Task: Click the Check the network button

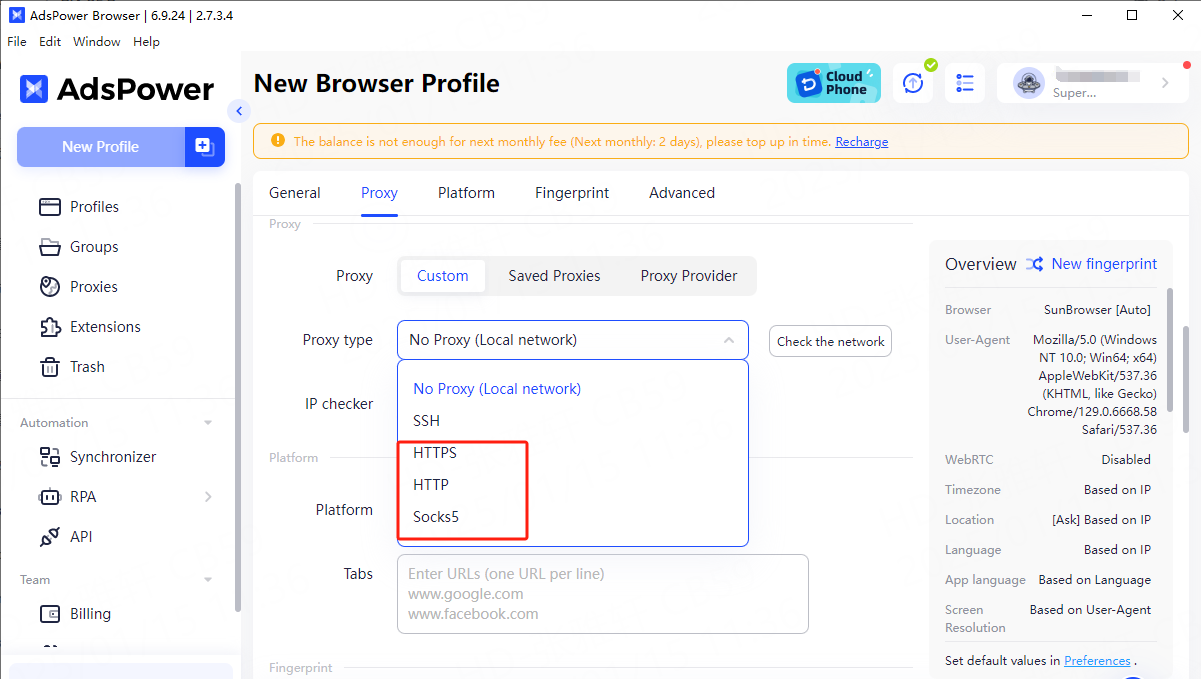Action: (x=830, y=341)
